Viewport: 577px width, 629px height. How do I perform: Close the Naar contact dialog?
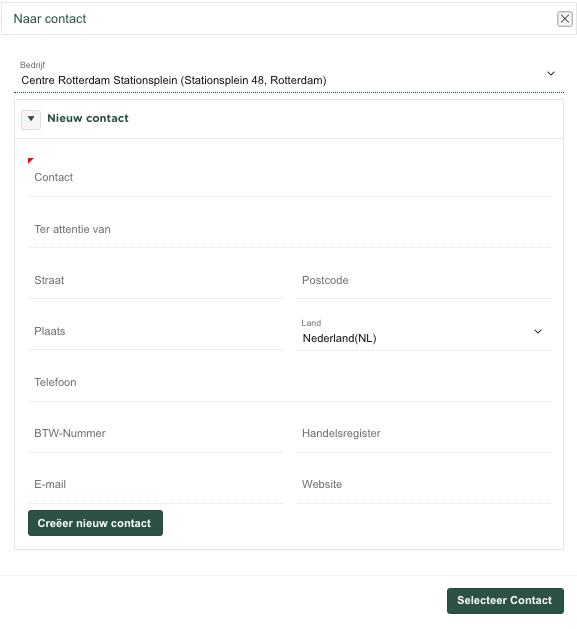[565, 19]
